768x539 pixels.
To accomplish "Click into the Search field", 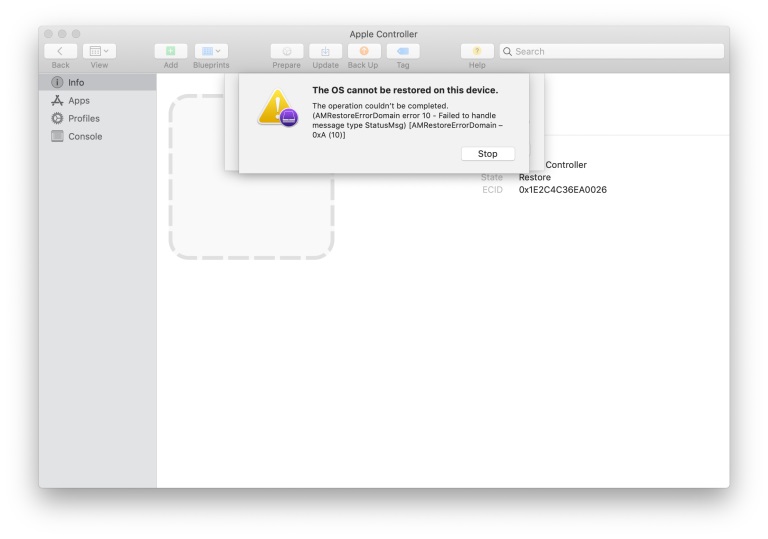I will 612,51.
